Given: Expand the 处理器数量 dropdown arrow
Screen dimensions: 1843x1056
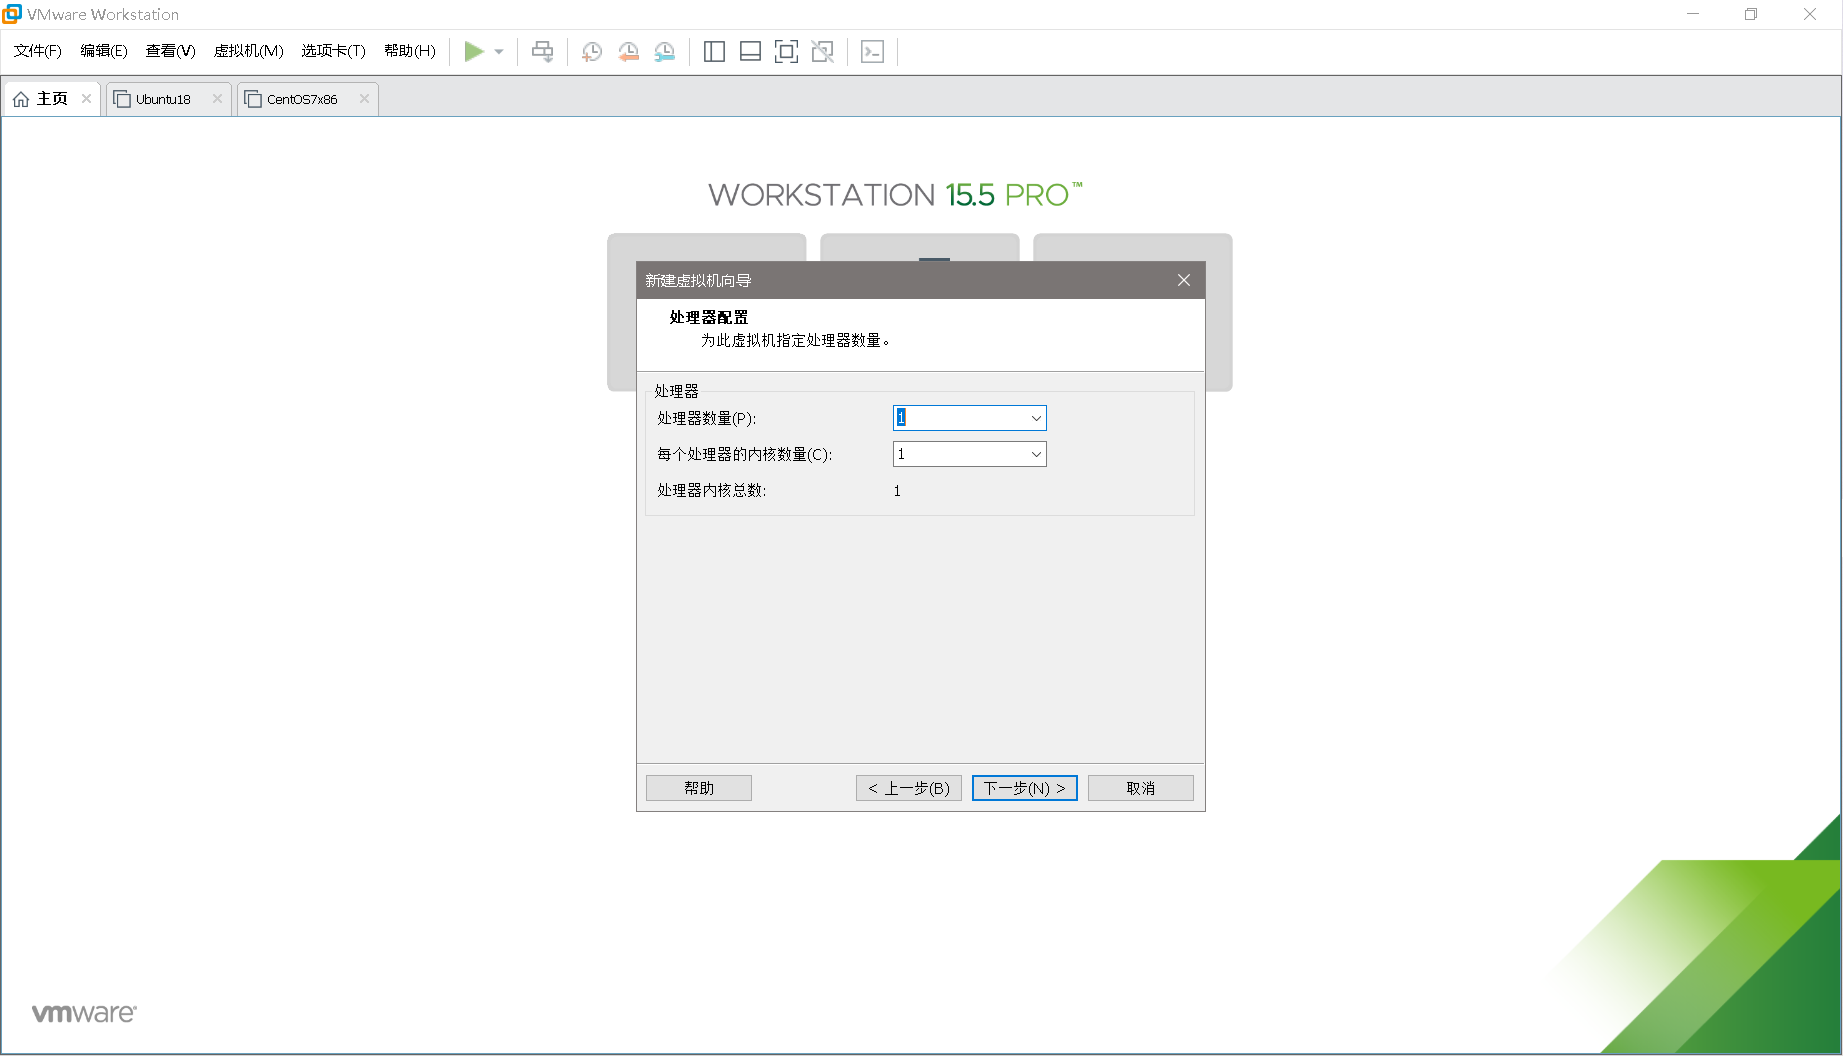Looking at the screenshot, I should pos(1036,418).
